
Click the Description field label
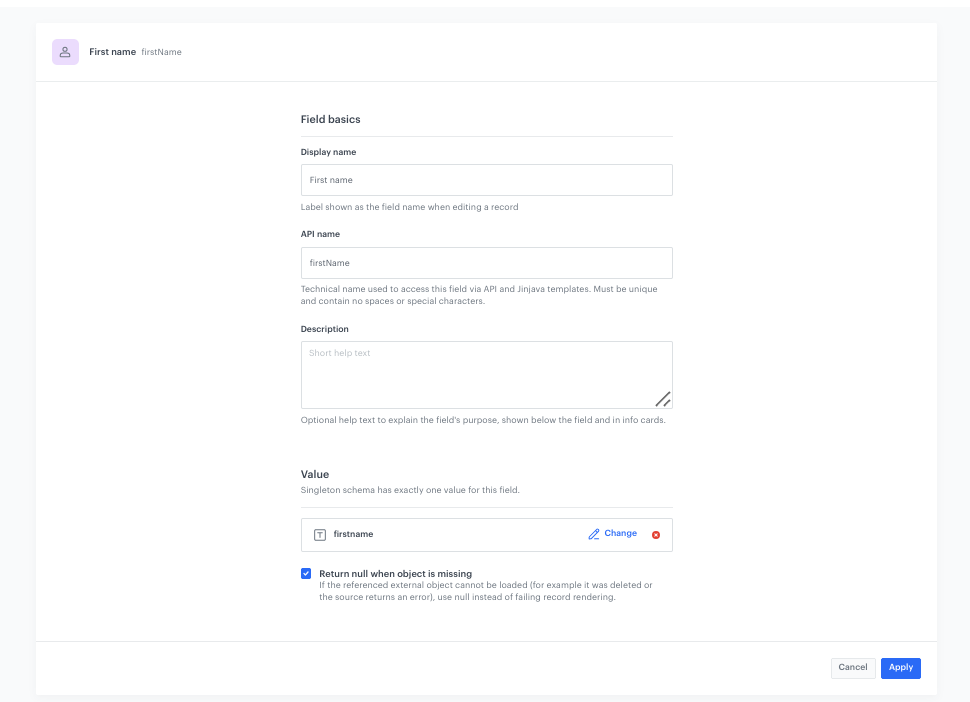(324, 329)
